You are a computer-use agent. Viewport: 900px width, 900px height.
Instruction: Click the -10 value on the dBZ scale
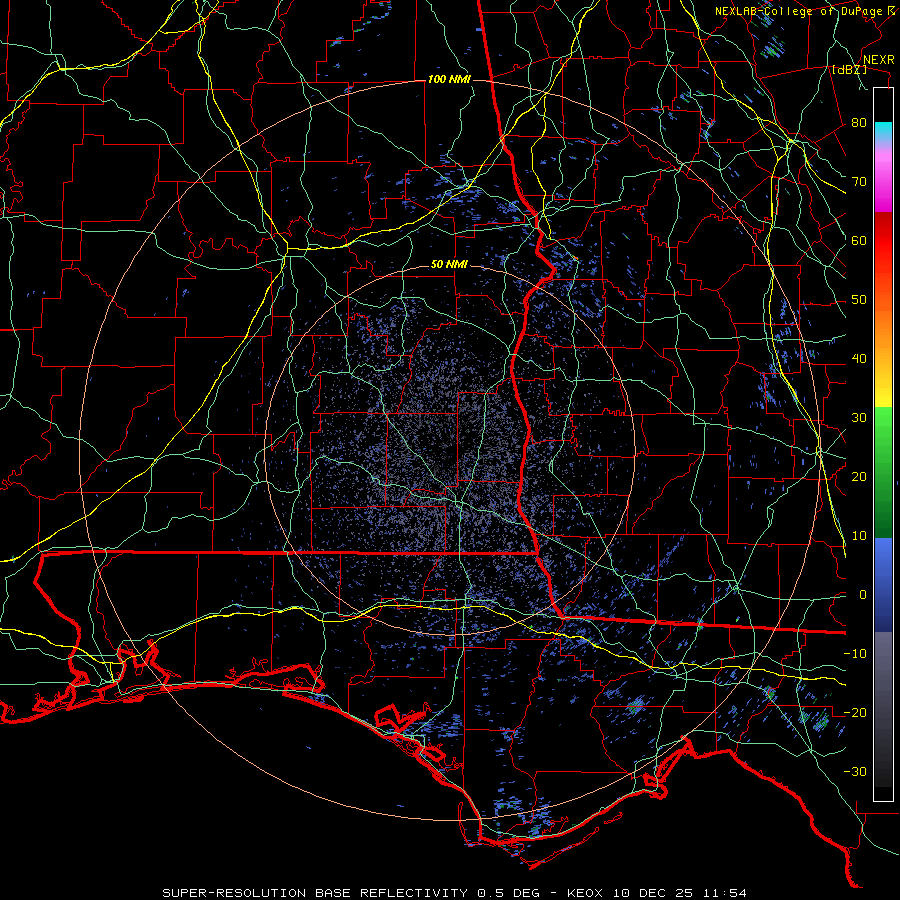point(855,654)
